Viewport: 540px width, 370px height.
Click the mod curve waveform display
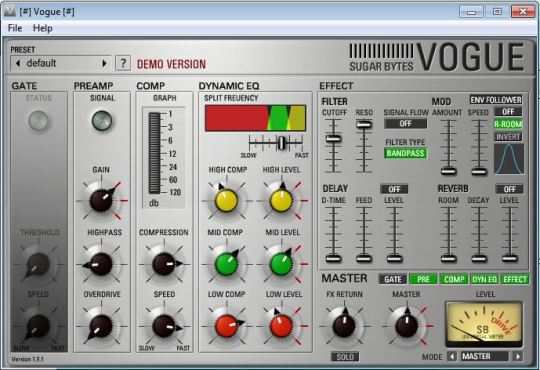tap(509, 158)
